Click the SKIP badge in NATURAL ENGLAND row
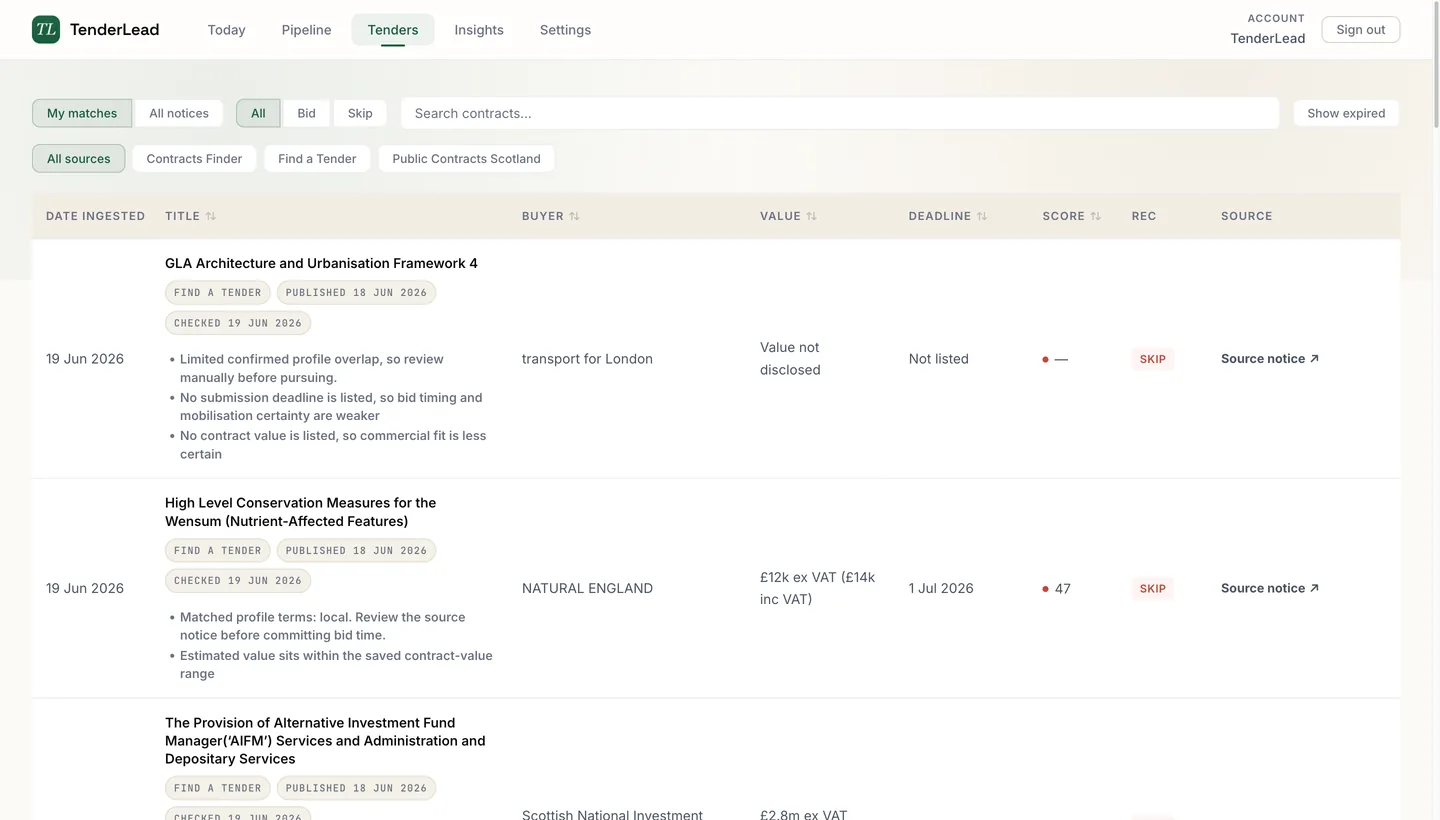 pyautogui.click(x=1153, y=588)
